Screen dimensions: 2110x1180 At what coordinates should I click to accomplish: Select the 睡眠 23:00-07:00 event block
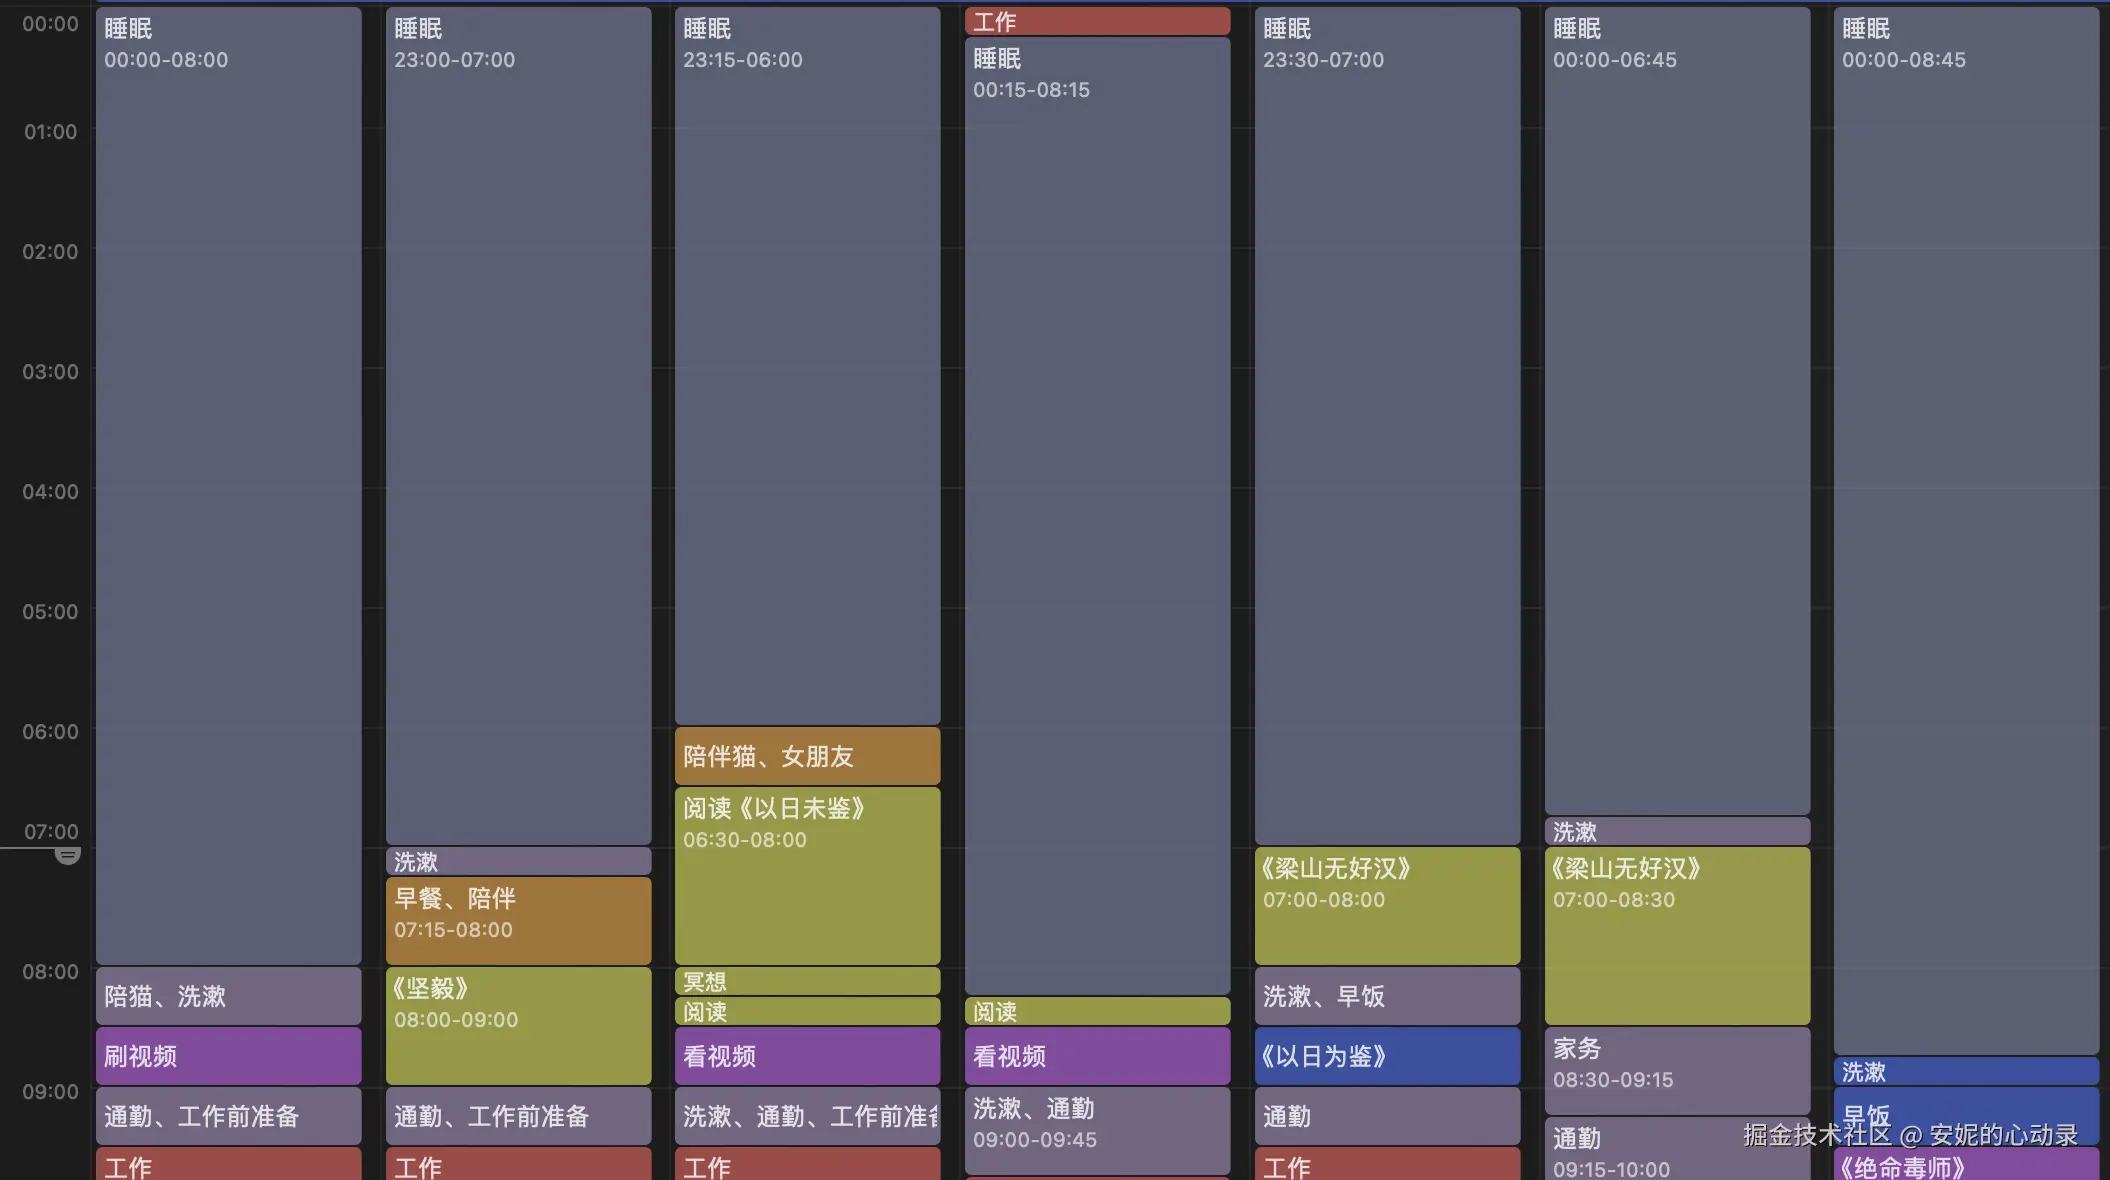tap(518, 425)
